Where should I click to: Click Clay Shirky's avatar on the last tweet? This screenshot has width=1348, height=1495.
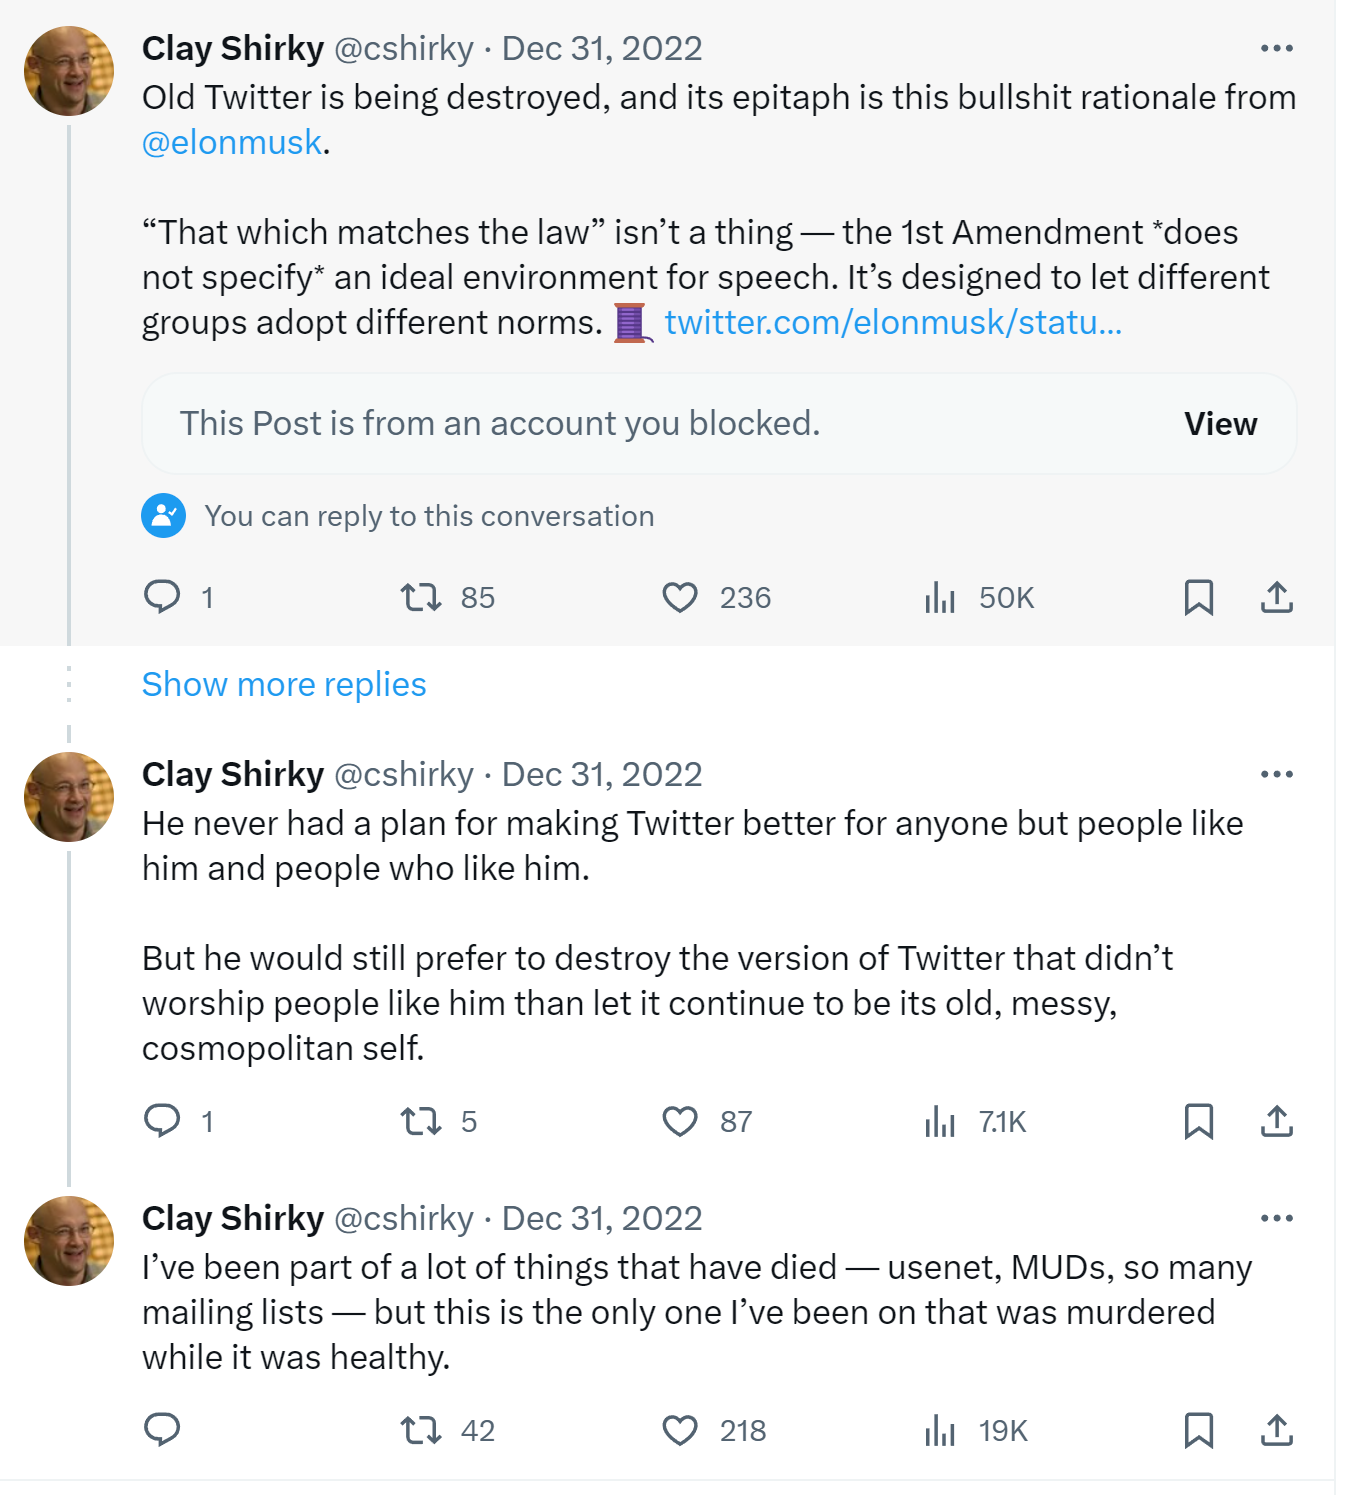(x=69, y=1241)
